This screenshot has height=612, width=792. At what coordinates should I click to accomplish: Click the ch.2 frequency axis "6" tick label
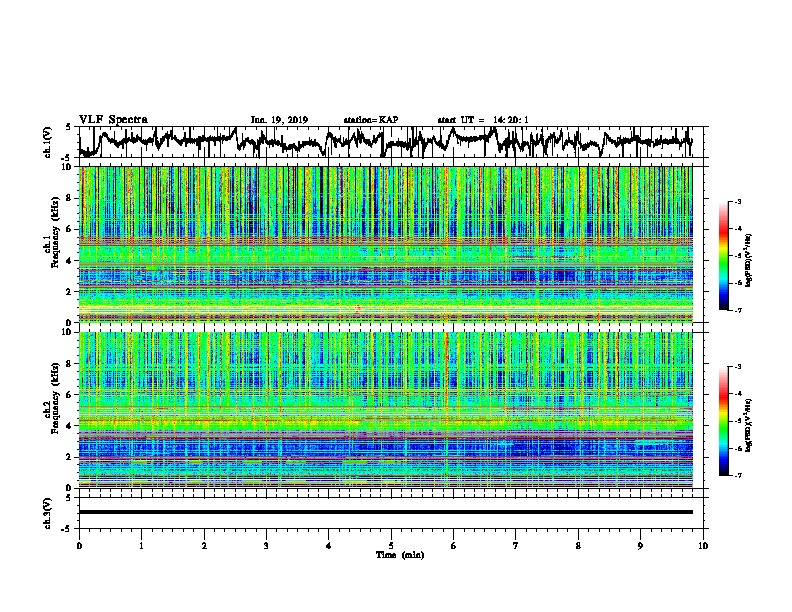tap(70, 395)
